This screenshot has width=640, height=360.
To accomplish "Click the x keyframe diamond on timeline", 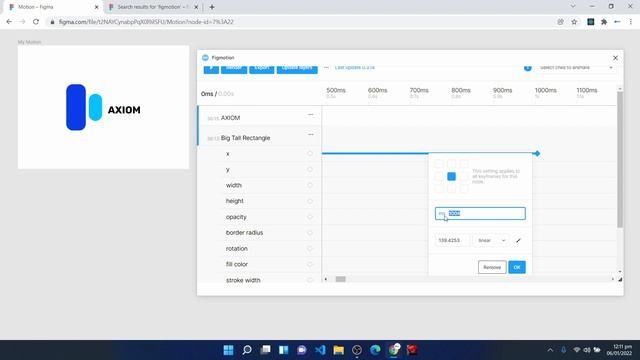I will click(x=537, y=153).
